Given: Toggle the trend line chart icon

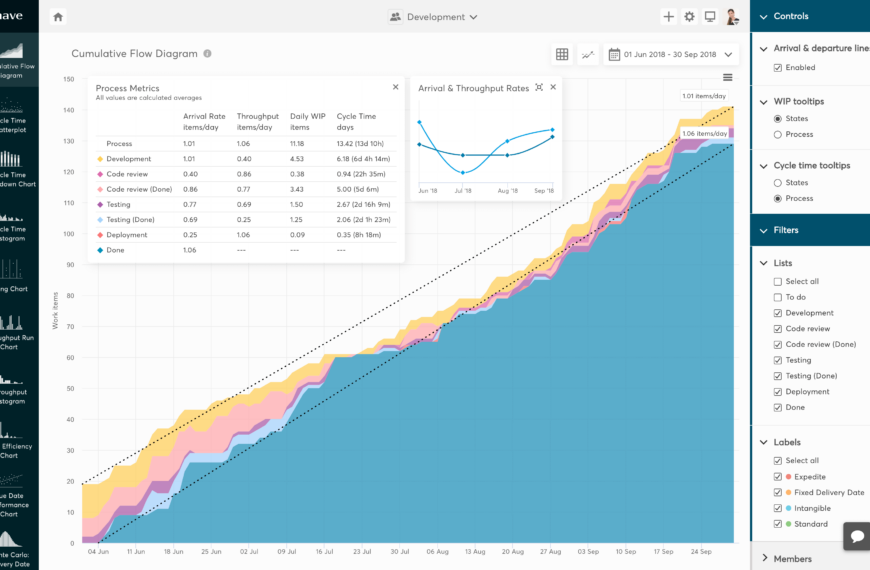Looking at the screenshot, I should pyautogui.click(x=588, y=54).
